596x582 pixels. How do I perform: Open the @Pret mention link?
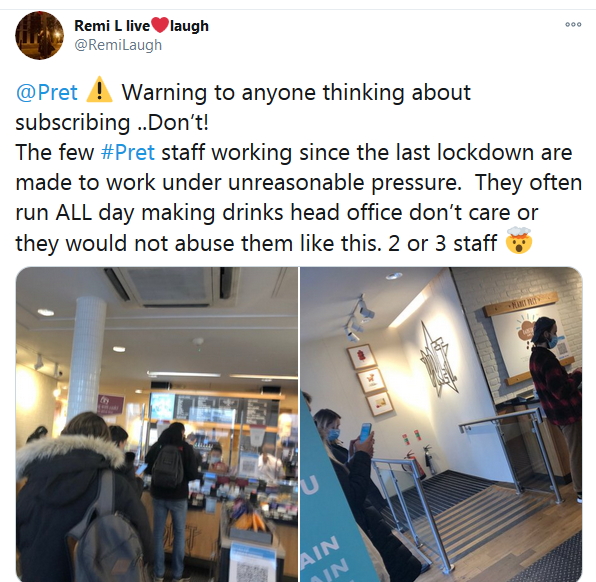click(47, 92)
